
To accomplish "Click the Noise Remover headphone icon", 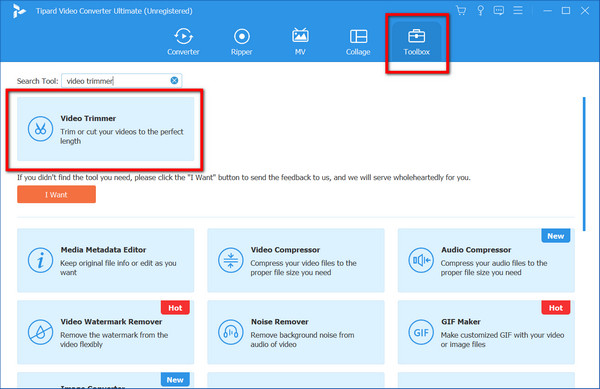I will click(x=230, y=332).
